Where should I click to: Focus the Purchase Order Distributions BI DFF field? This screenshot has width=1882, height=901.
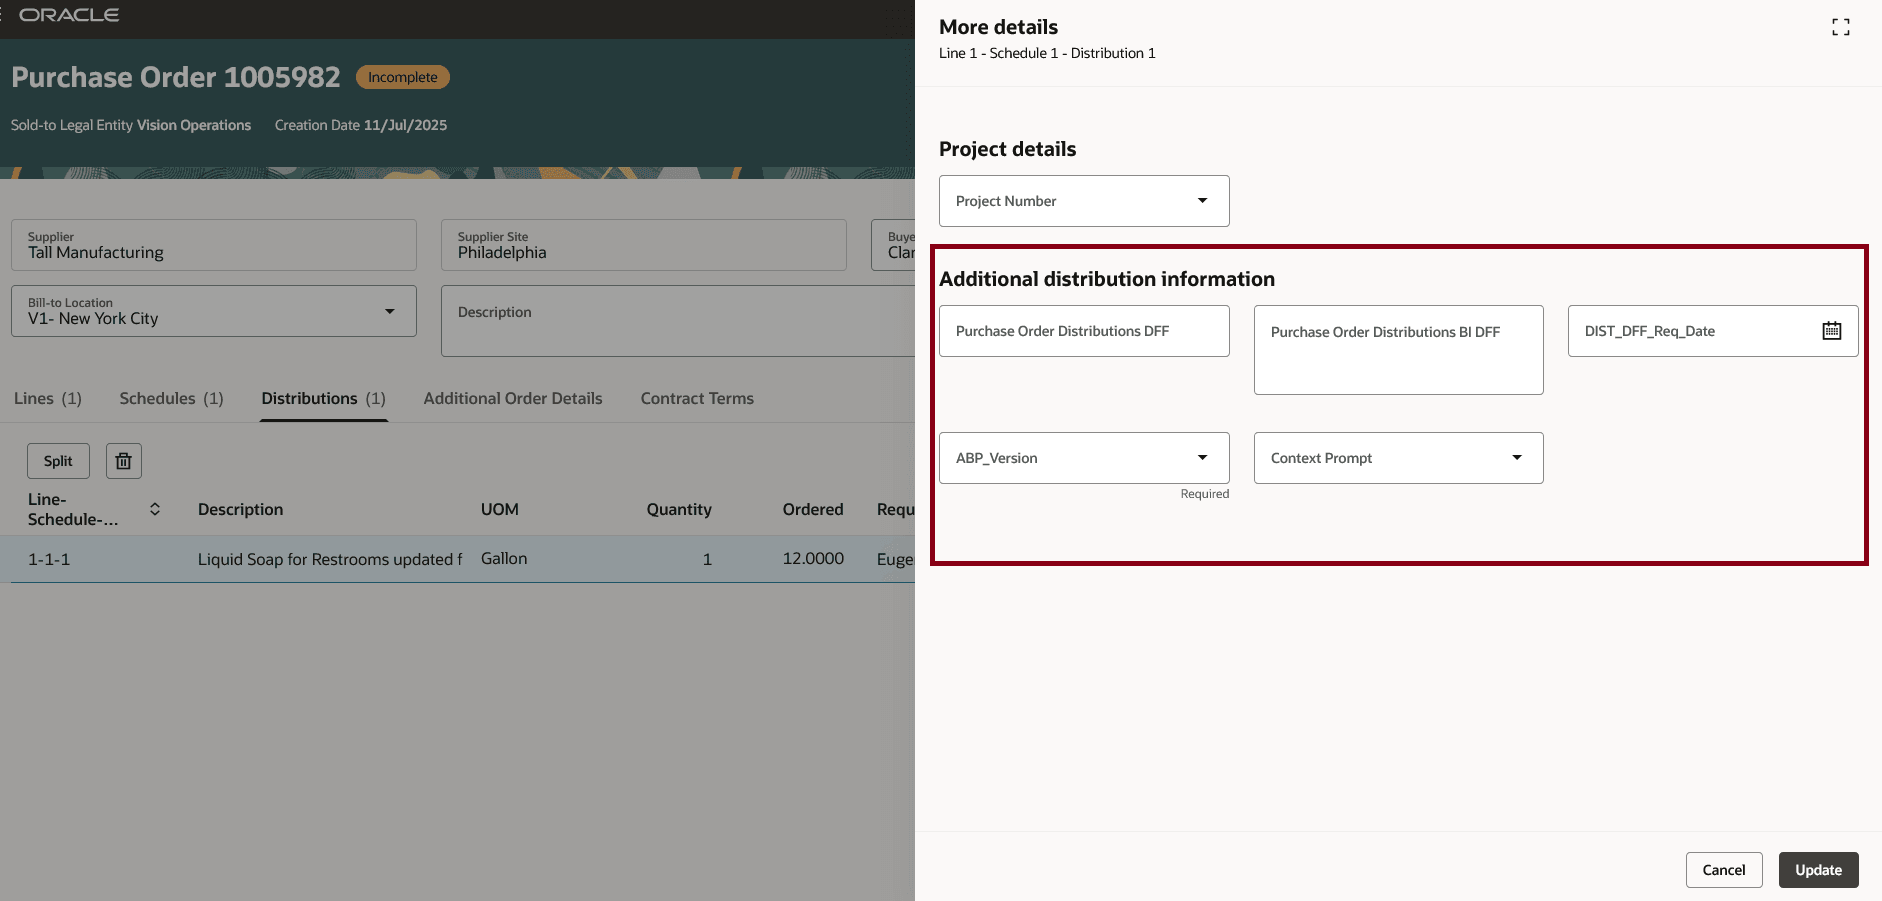point(1398,350)
